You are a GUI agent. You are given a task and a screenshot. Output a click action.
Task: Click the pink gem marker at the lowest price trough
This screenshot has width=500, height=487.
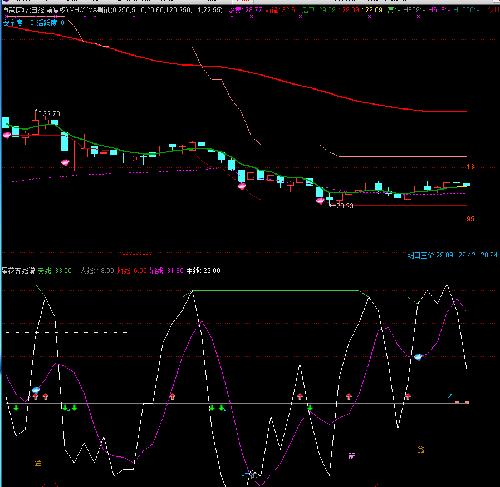pyautogui.click(x=320, y=201)
